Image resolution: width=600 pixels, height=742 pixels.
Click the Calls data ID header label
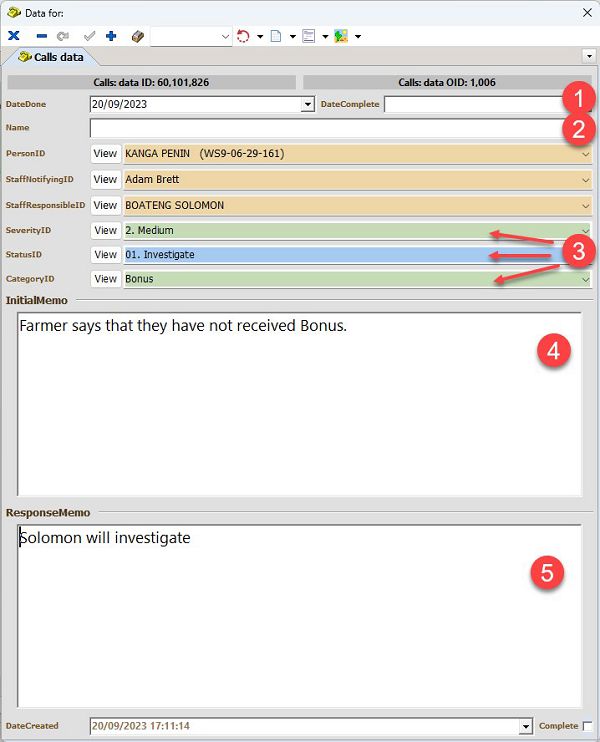pyautogui.click(x=151, y=82)
